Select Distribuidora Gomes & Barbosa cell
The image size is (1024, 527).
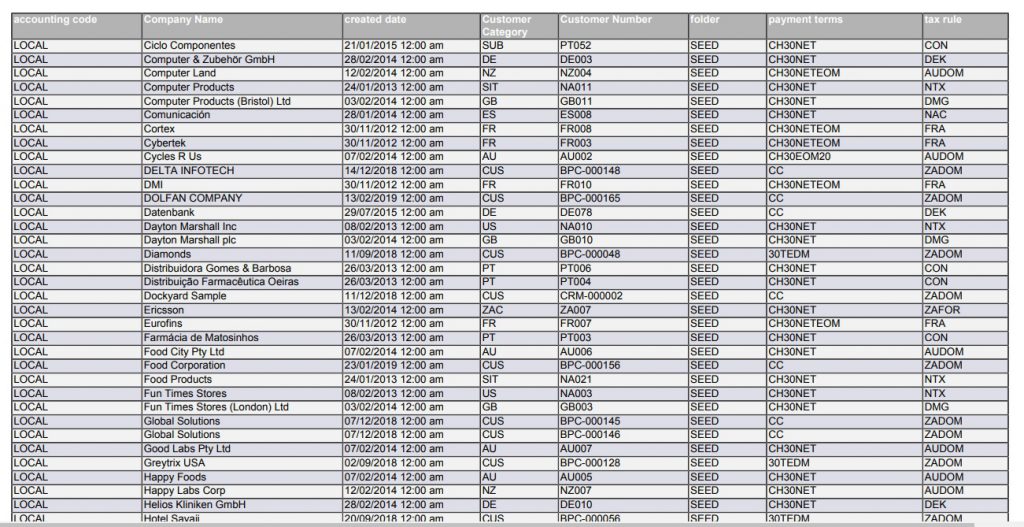(x=242, y=268)
